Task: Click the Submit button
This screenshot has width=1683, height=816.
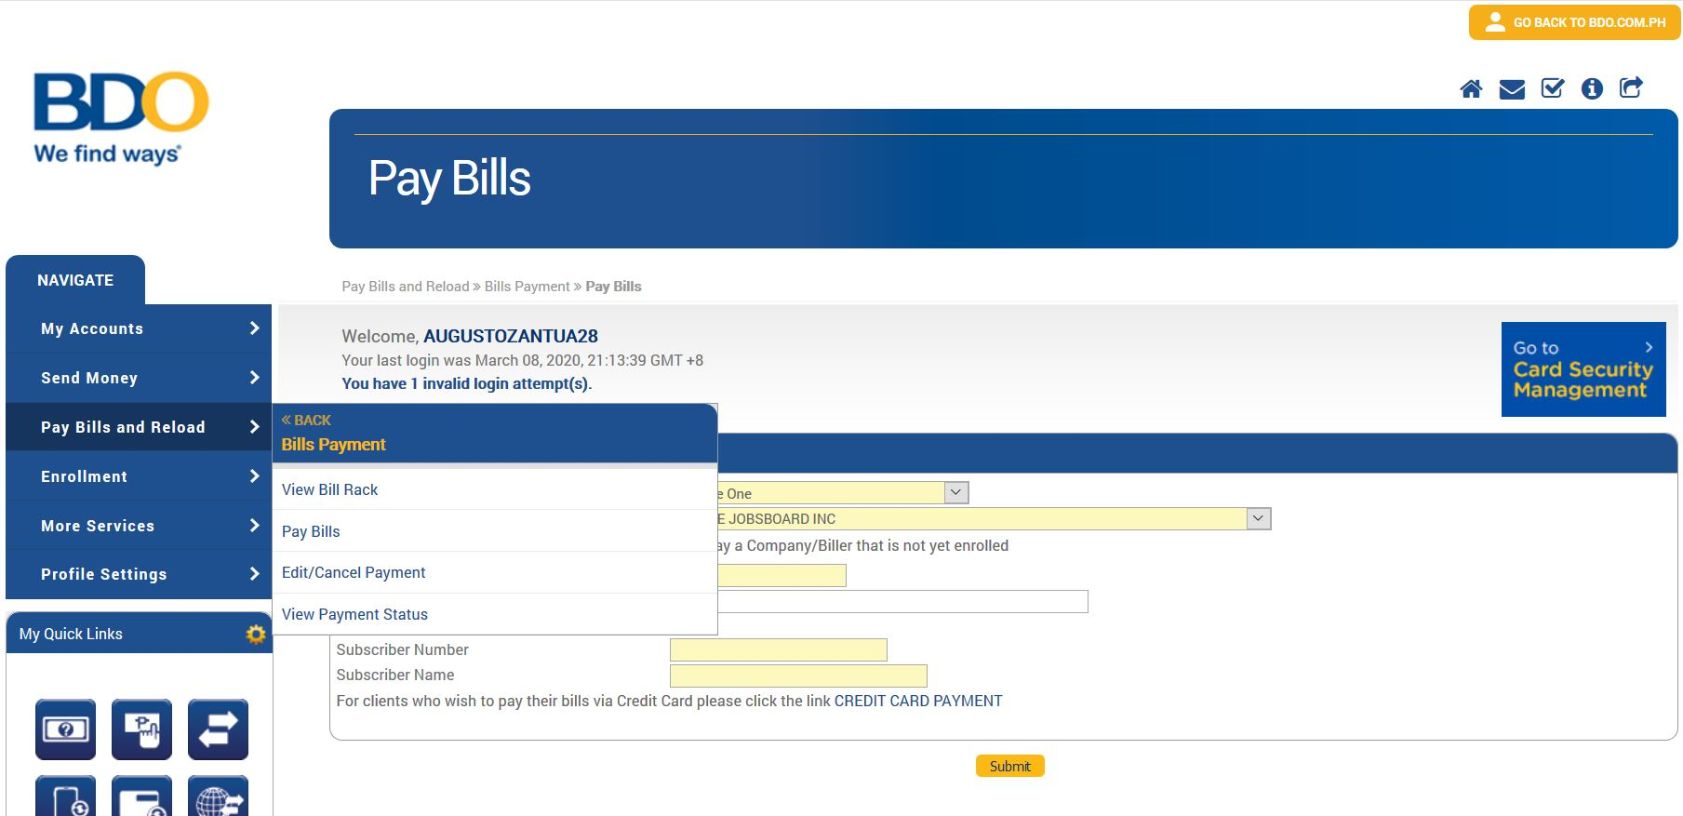Action: (1010, 766)
